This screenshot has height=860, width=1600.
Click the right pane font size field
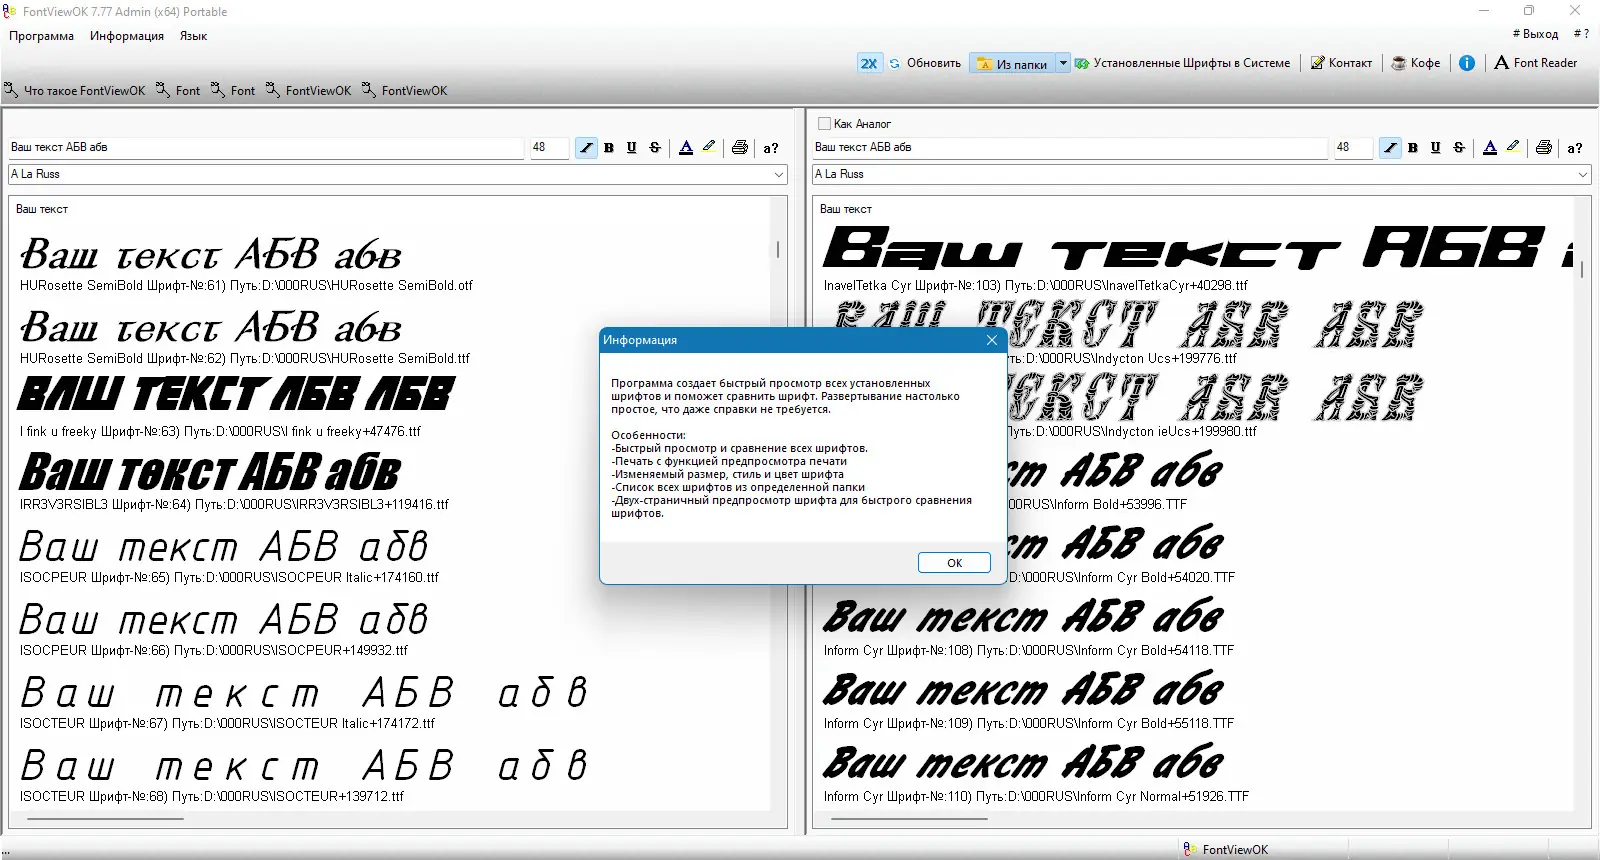coord(1353,148)
